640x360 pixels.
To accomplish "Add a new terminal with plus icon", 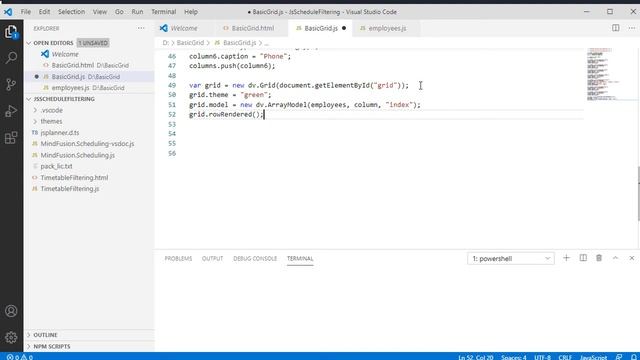I will pos(566,258).
